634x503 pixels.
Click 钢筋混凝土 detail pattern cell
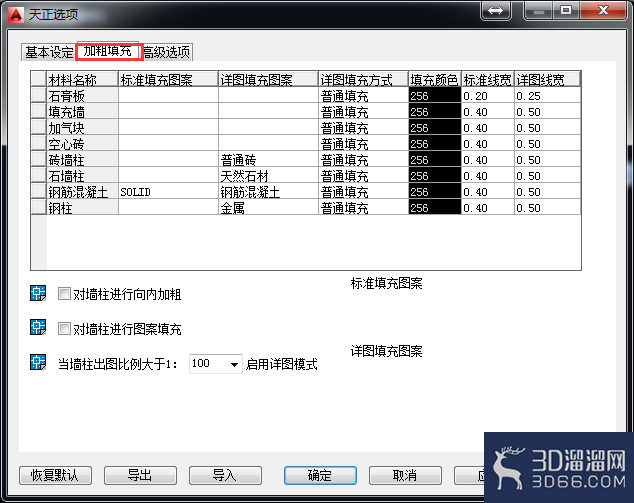coord(268,192)
